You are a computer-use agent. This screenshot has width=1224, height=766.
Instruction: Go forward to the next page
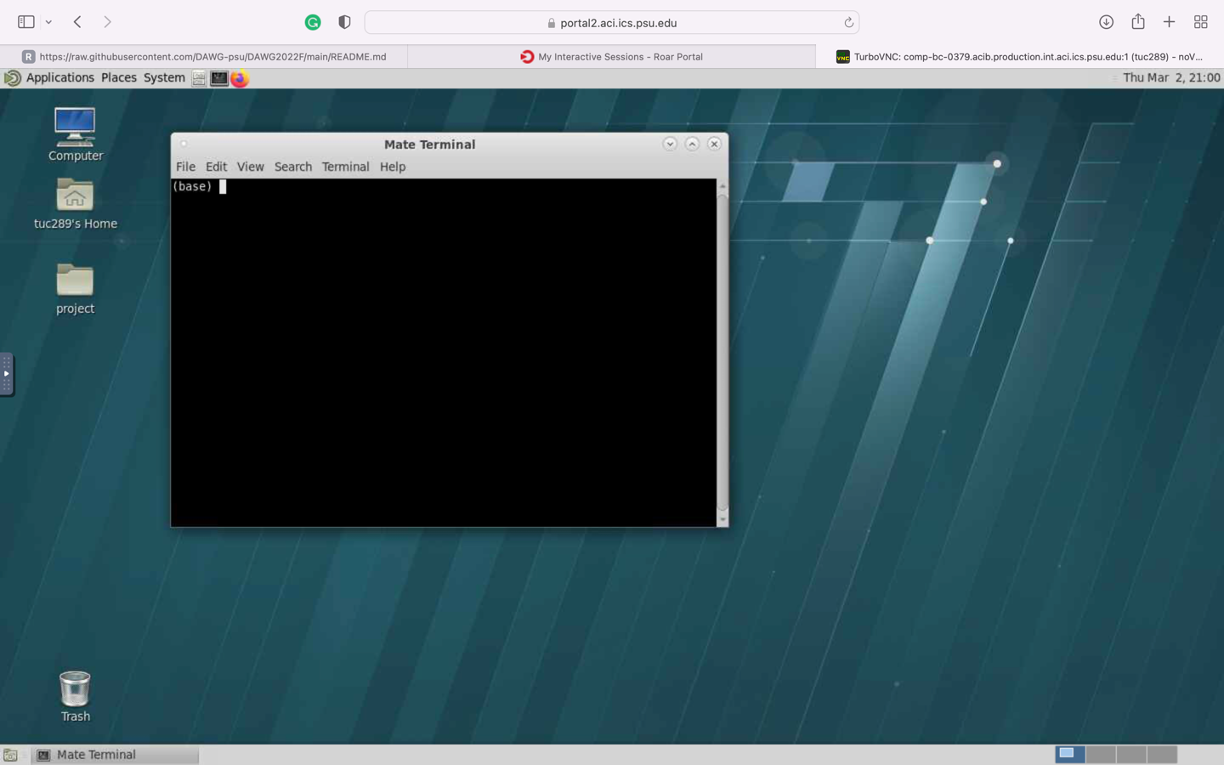pos(107,22)
